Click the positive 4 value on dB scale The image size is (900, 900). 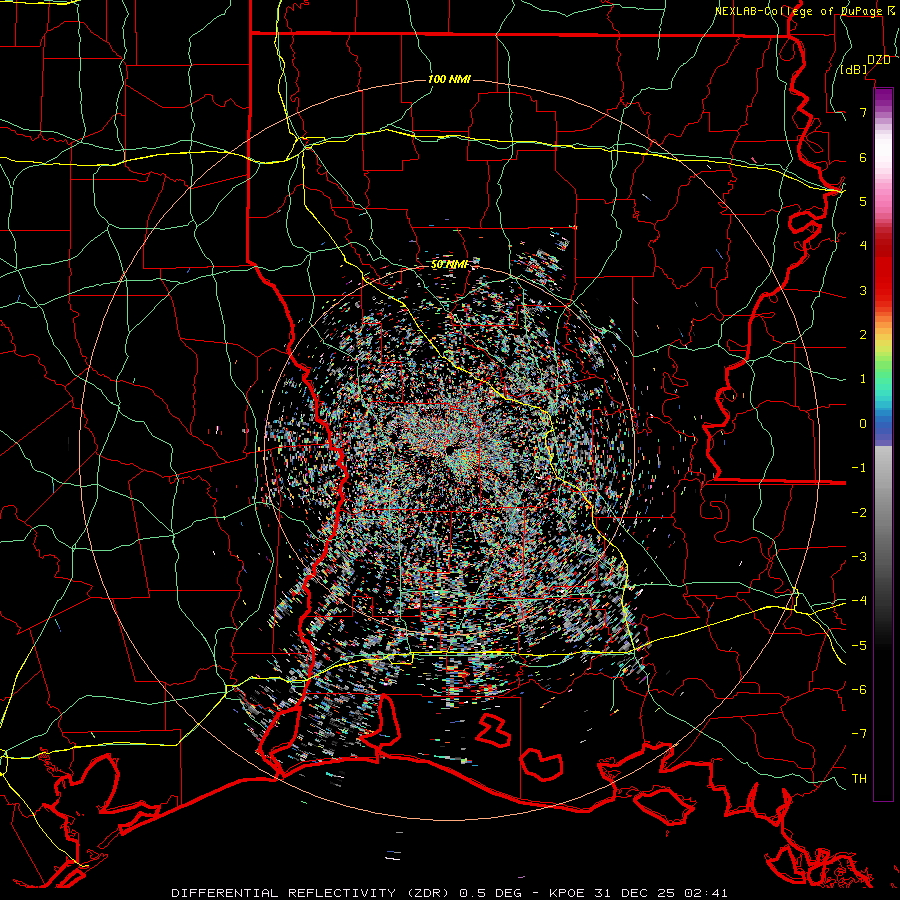point(863,246)
